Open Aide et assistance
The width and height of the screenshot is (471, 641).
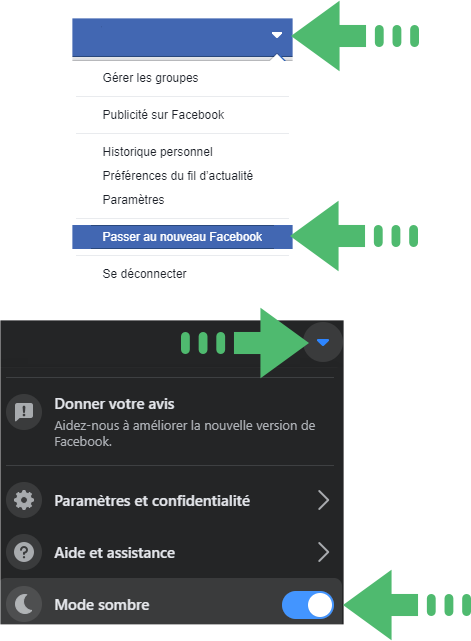[x=114, y=553]
